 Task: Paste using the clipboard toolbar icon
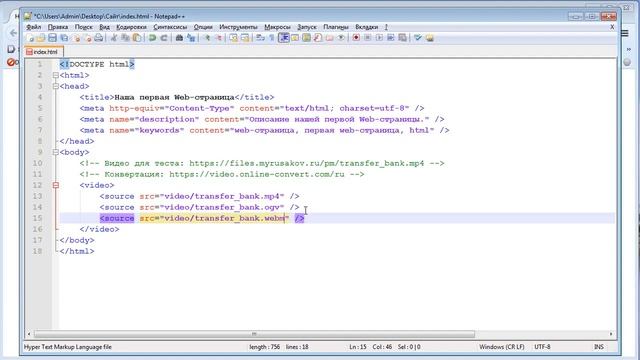137,38
